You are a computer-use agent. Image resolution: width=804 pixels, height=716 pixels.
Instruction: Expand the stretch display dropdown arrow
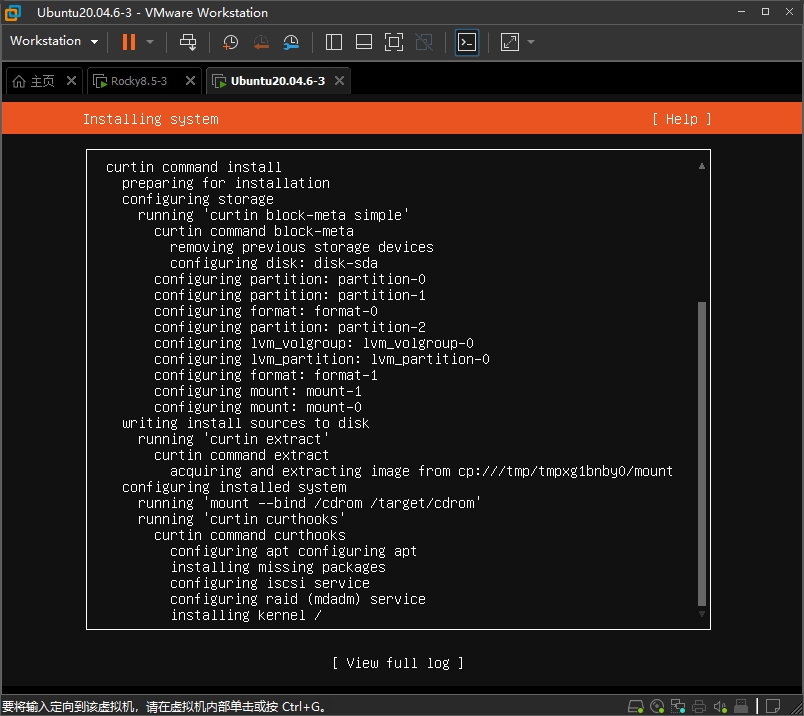pyautogui.click(x=531, y=42)
